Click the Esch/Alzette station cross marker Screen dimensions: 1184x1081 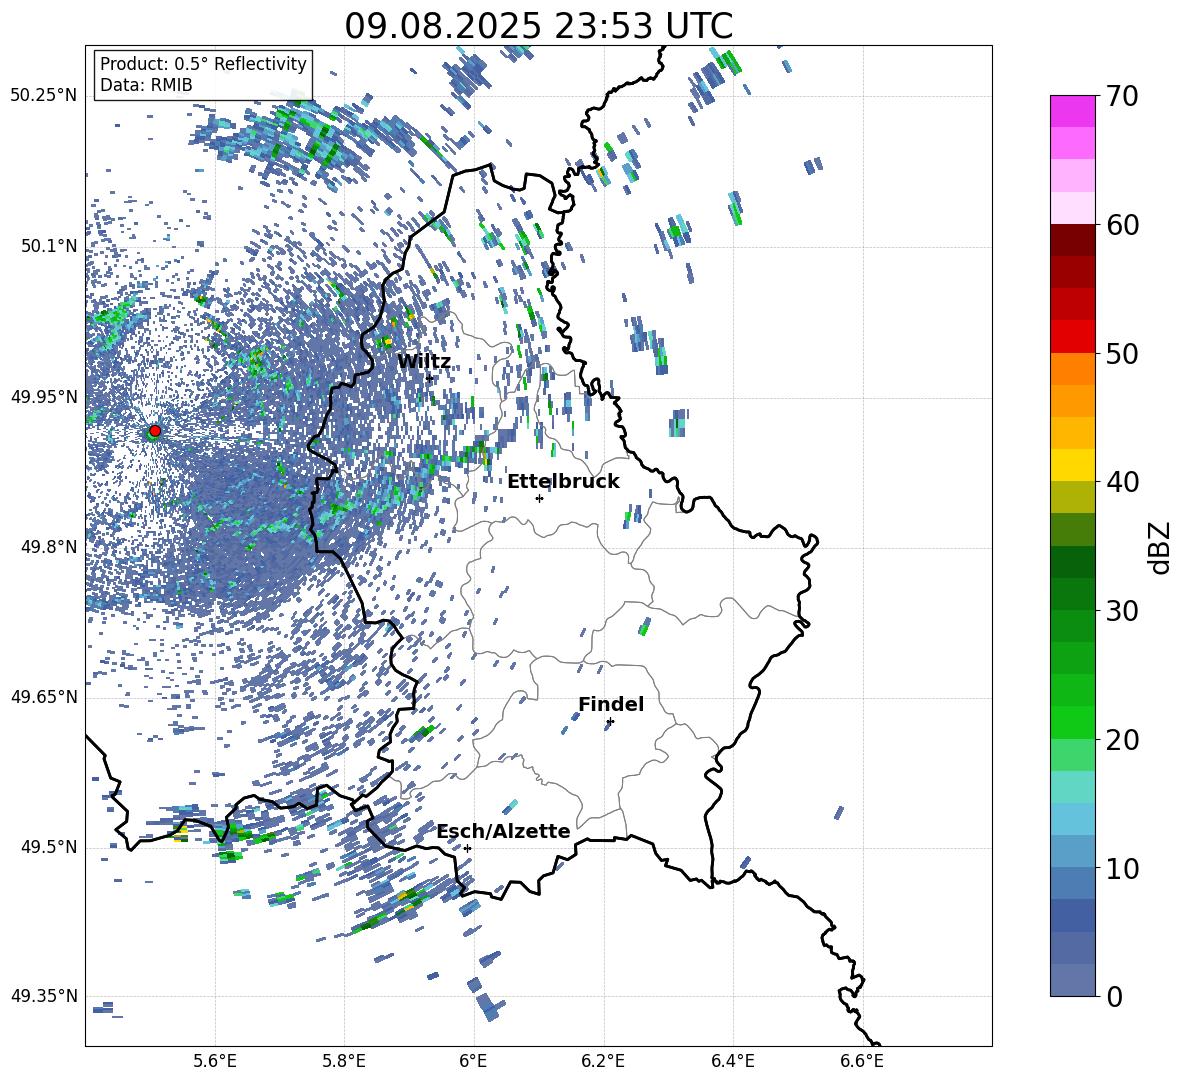(467, 848)
